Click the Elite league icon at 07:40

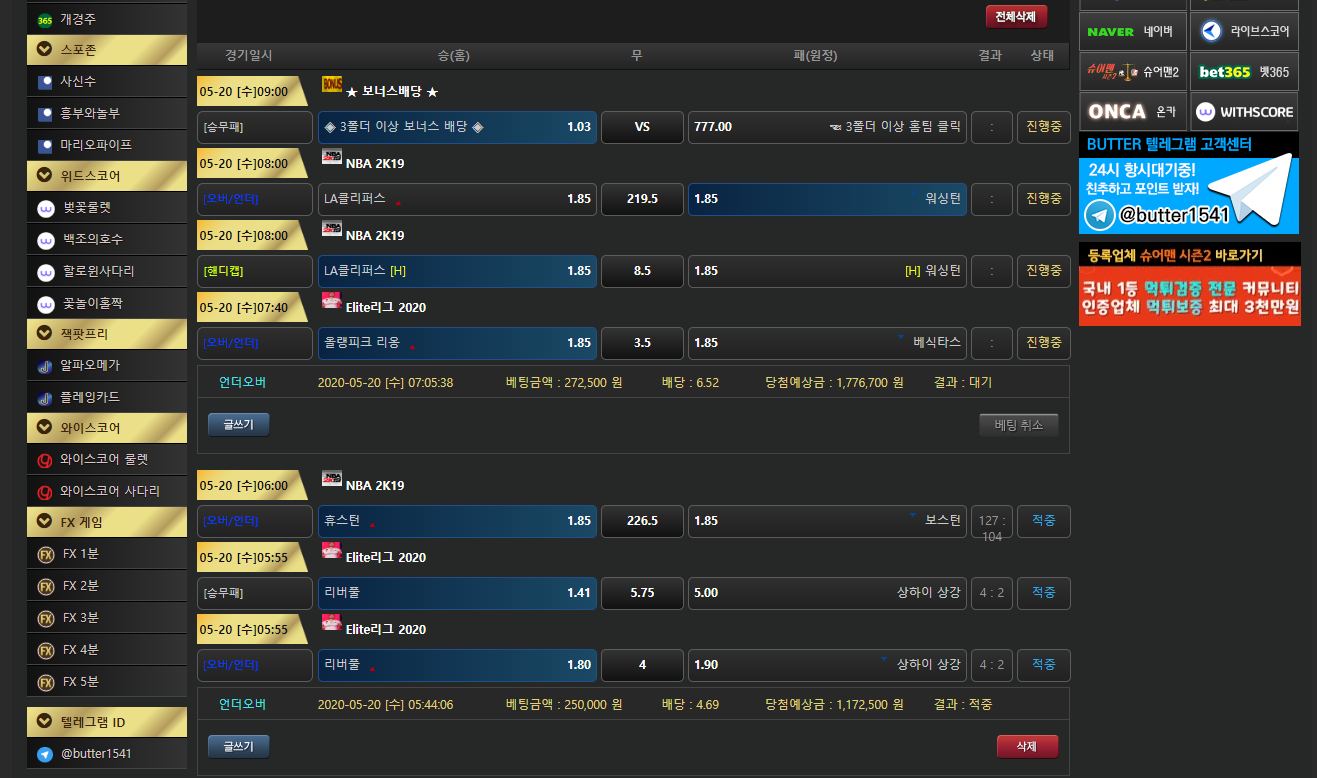point(332,301)
